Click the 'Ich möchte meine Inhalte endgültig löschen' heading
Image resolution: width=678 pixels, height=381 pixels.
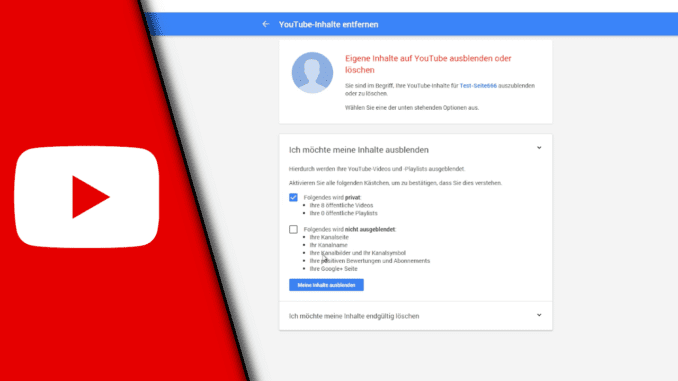354,316
